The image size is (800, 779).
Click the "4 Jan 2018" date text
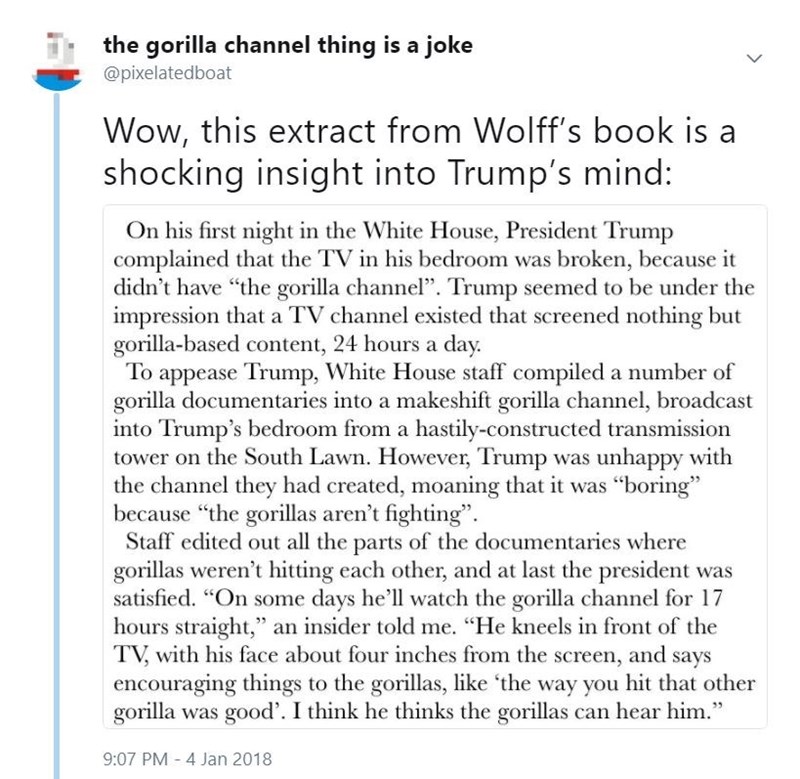(218, 757)
